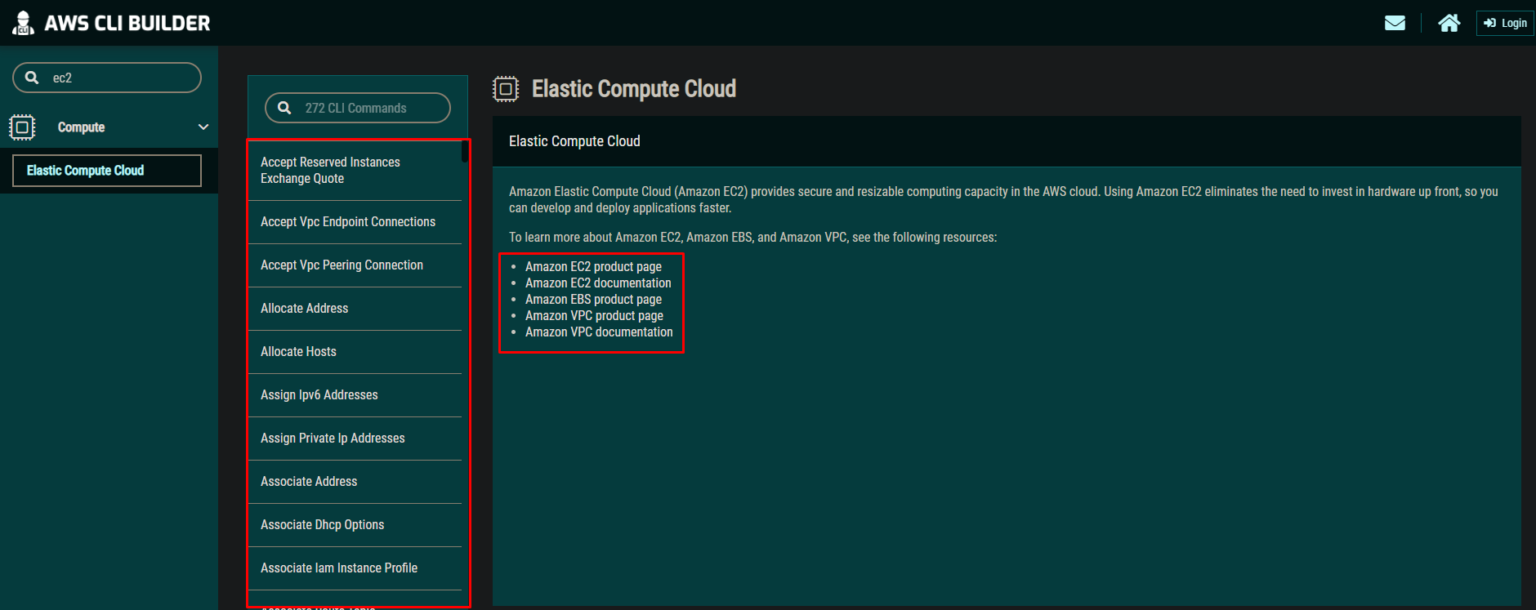Select Accept Reserved Instances Exchange Quote command
1536x610 pixels.
330,170
